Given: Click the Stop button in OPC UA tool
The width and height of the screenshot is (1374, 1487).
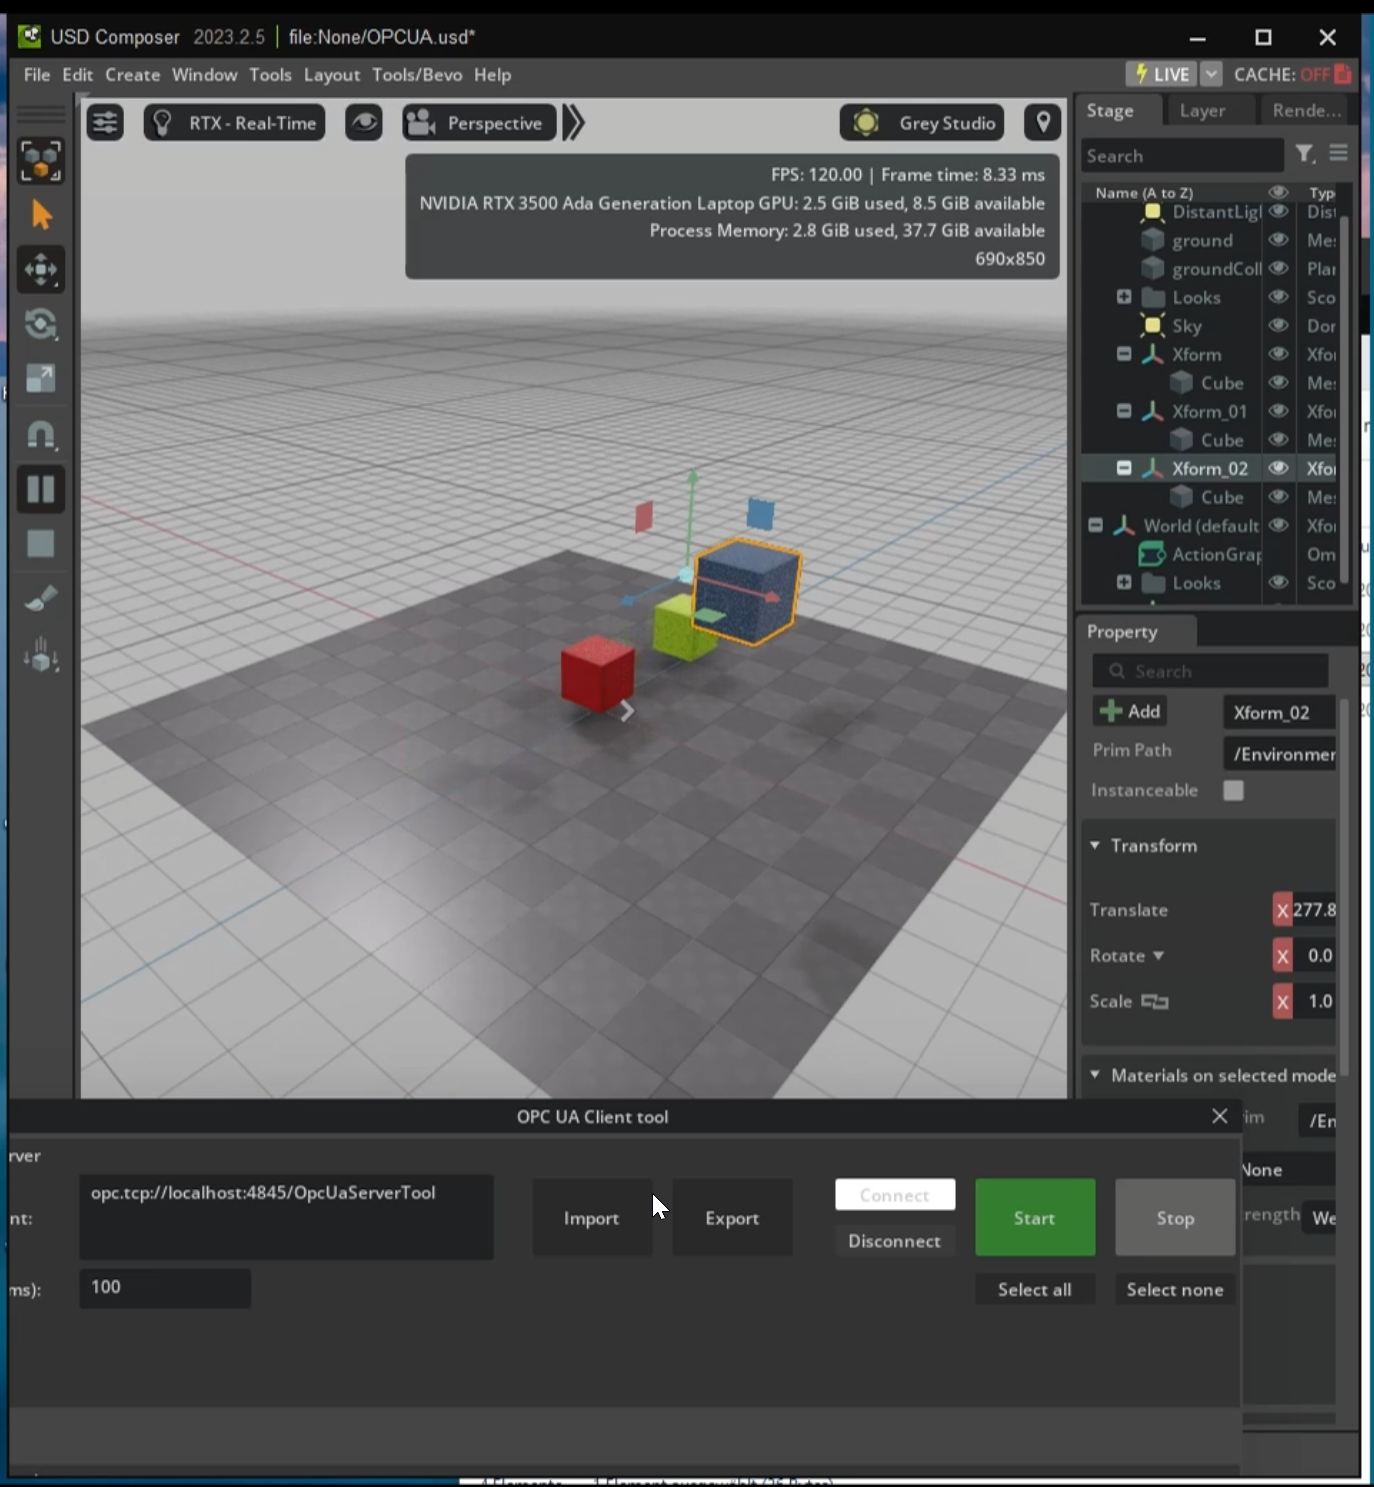Looking at the screenshot, I should click(x=1175, y=1218).
